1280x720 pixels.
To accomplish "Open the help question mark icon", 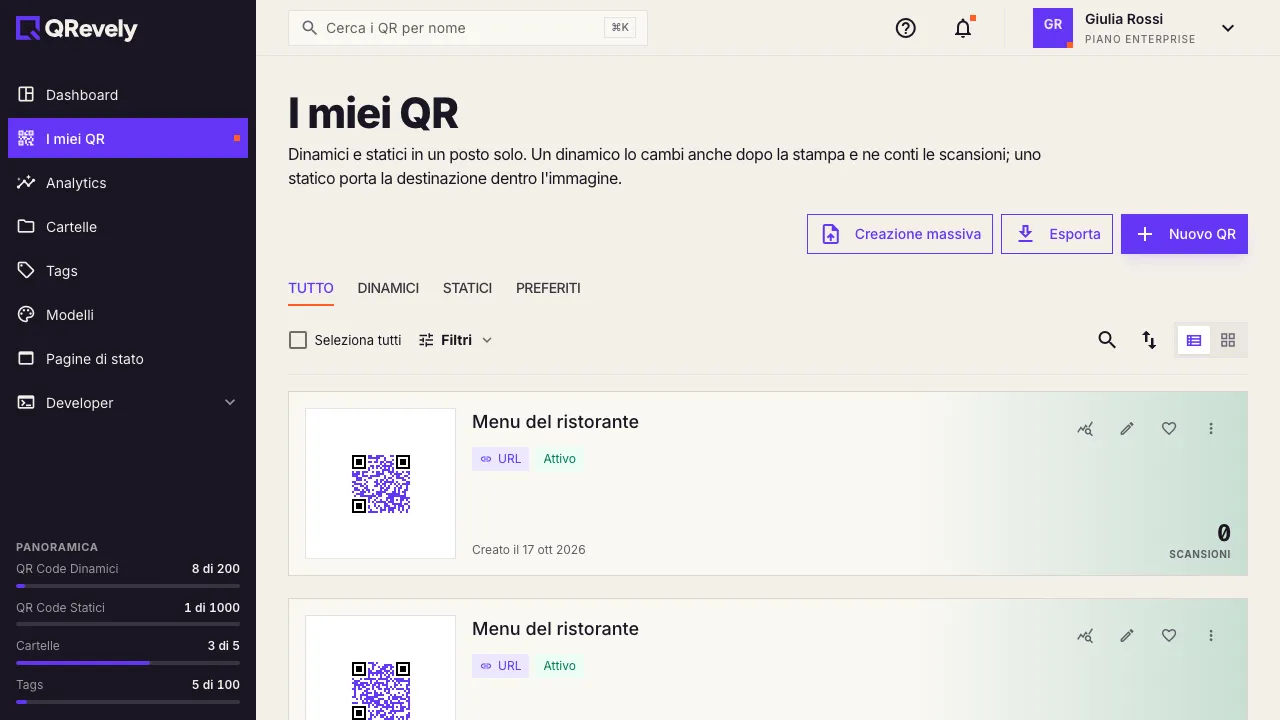I will tap(906, 28).
